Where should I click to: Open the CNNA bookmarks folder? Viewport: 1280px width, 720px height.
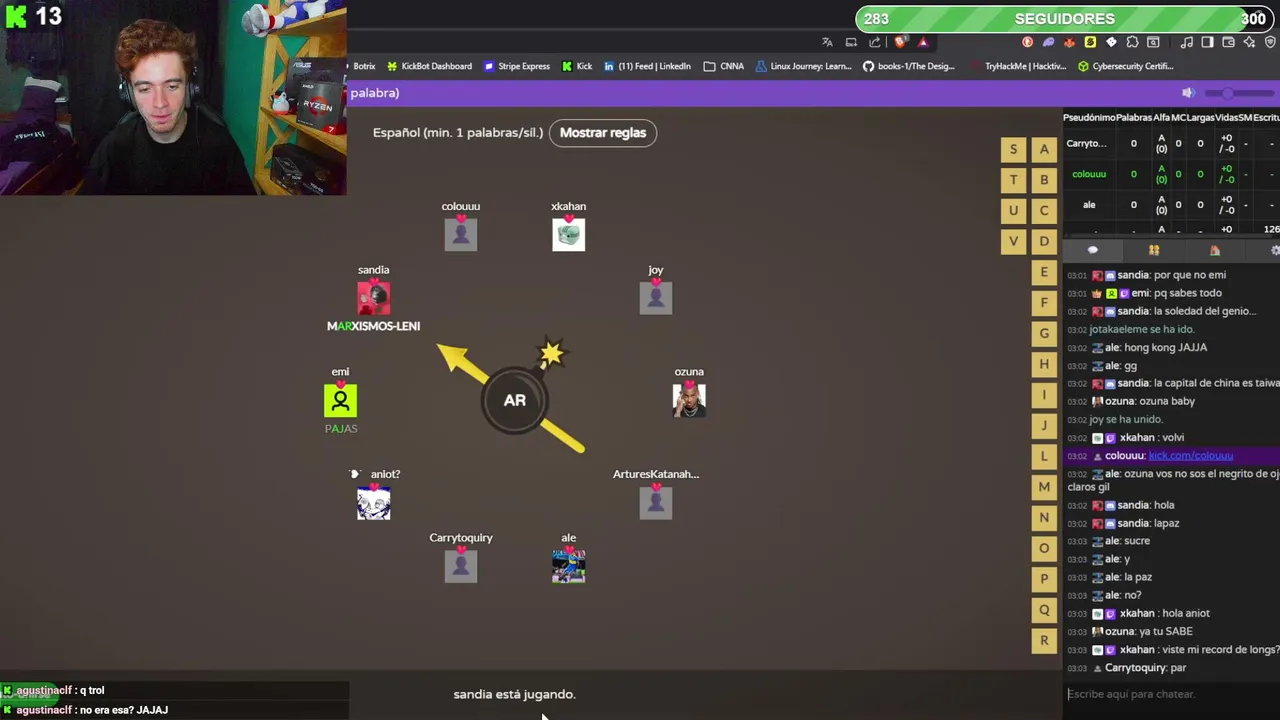coord(723,66)
